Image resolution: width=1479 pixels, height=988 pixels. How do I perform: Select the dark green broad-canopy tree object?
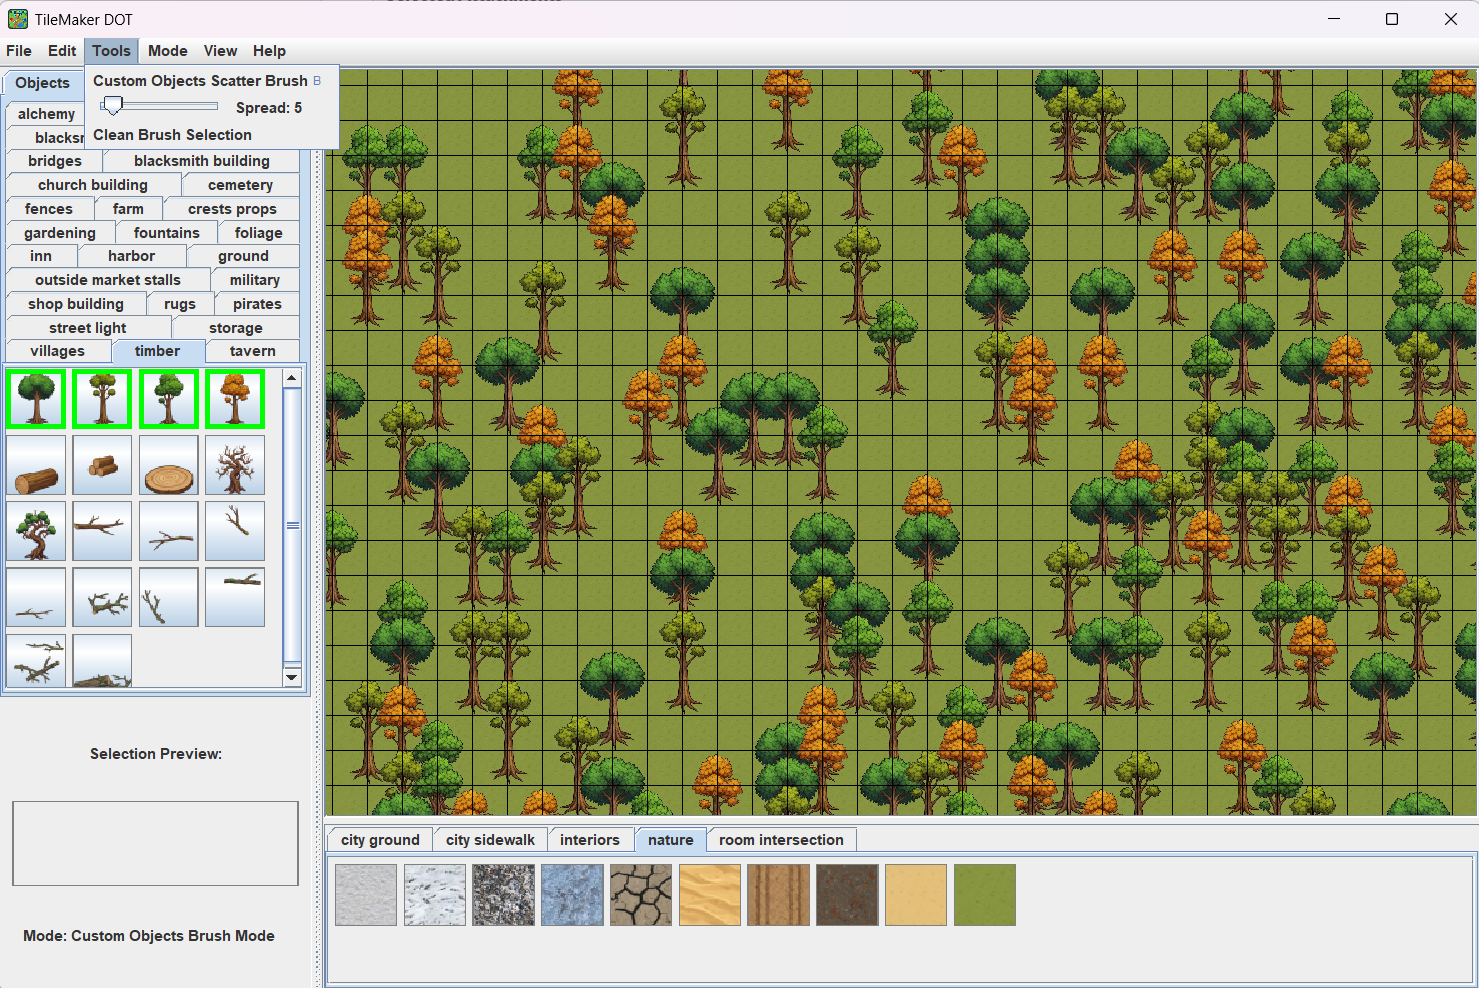[36, 399]
